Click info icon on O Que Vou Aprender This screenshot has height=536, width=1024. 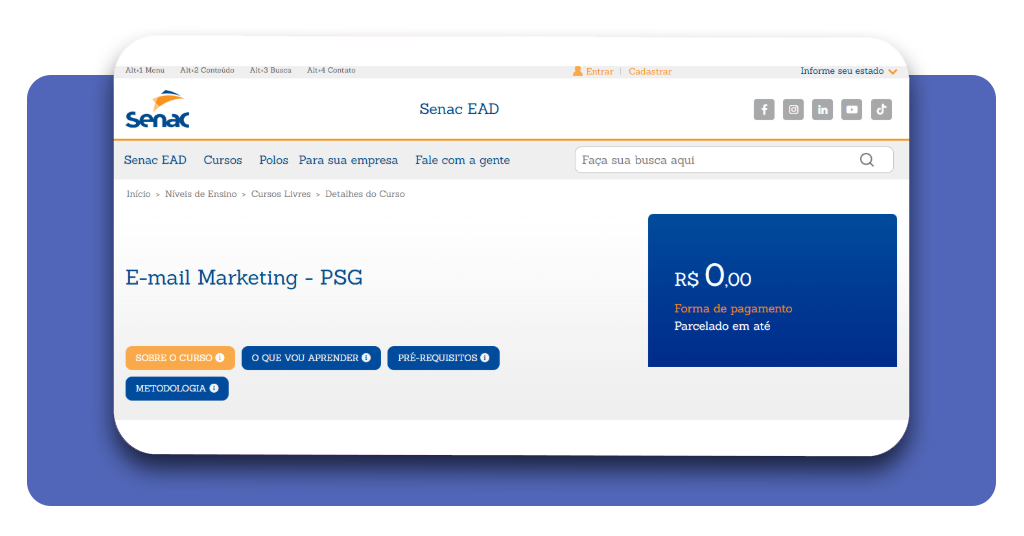point(366,358)
